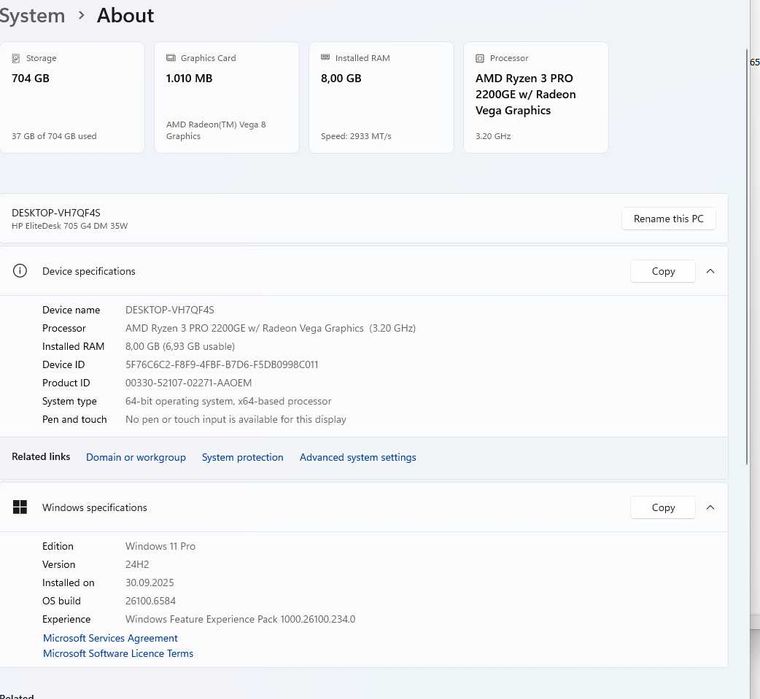This screenshot has height=699, width=760.
Task: Select the AMD Radeon Vega 8 graphics card text
Action: click(x=216, y=130)
